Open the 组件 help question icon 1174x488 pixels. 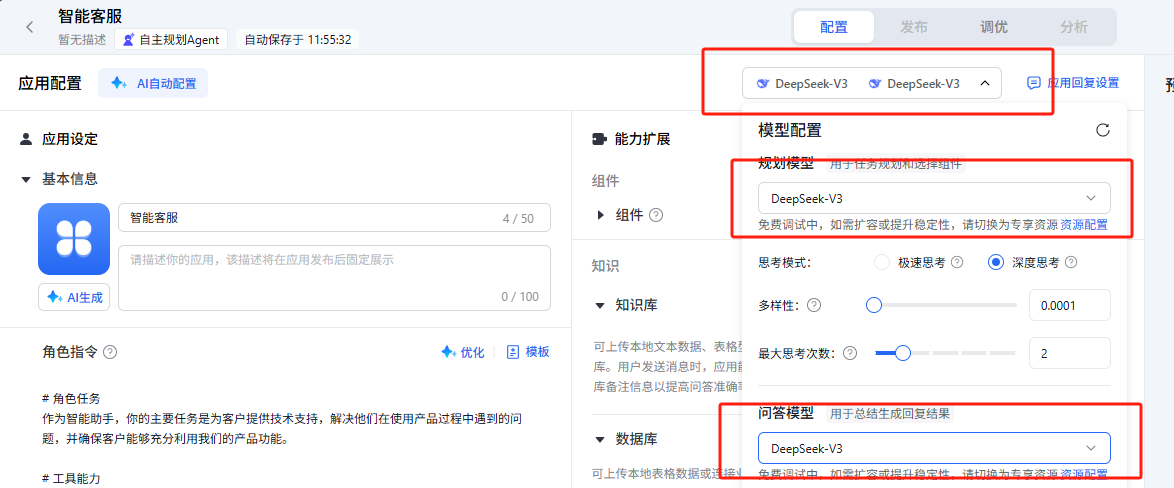point(657,216)
